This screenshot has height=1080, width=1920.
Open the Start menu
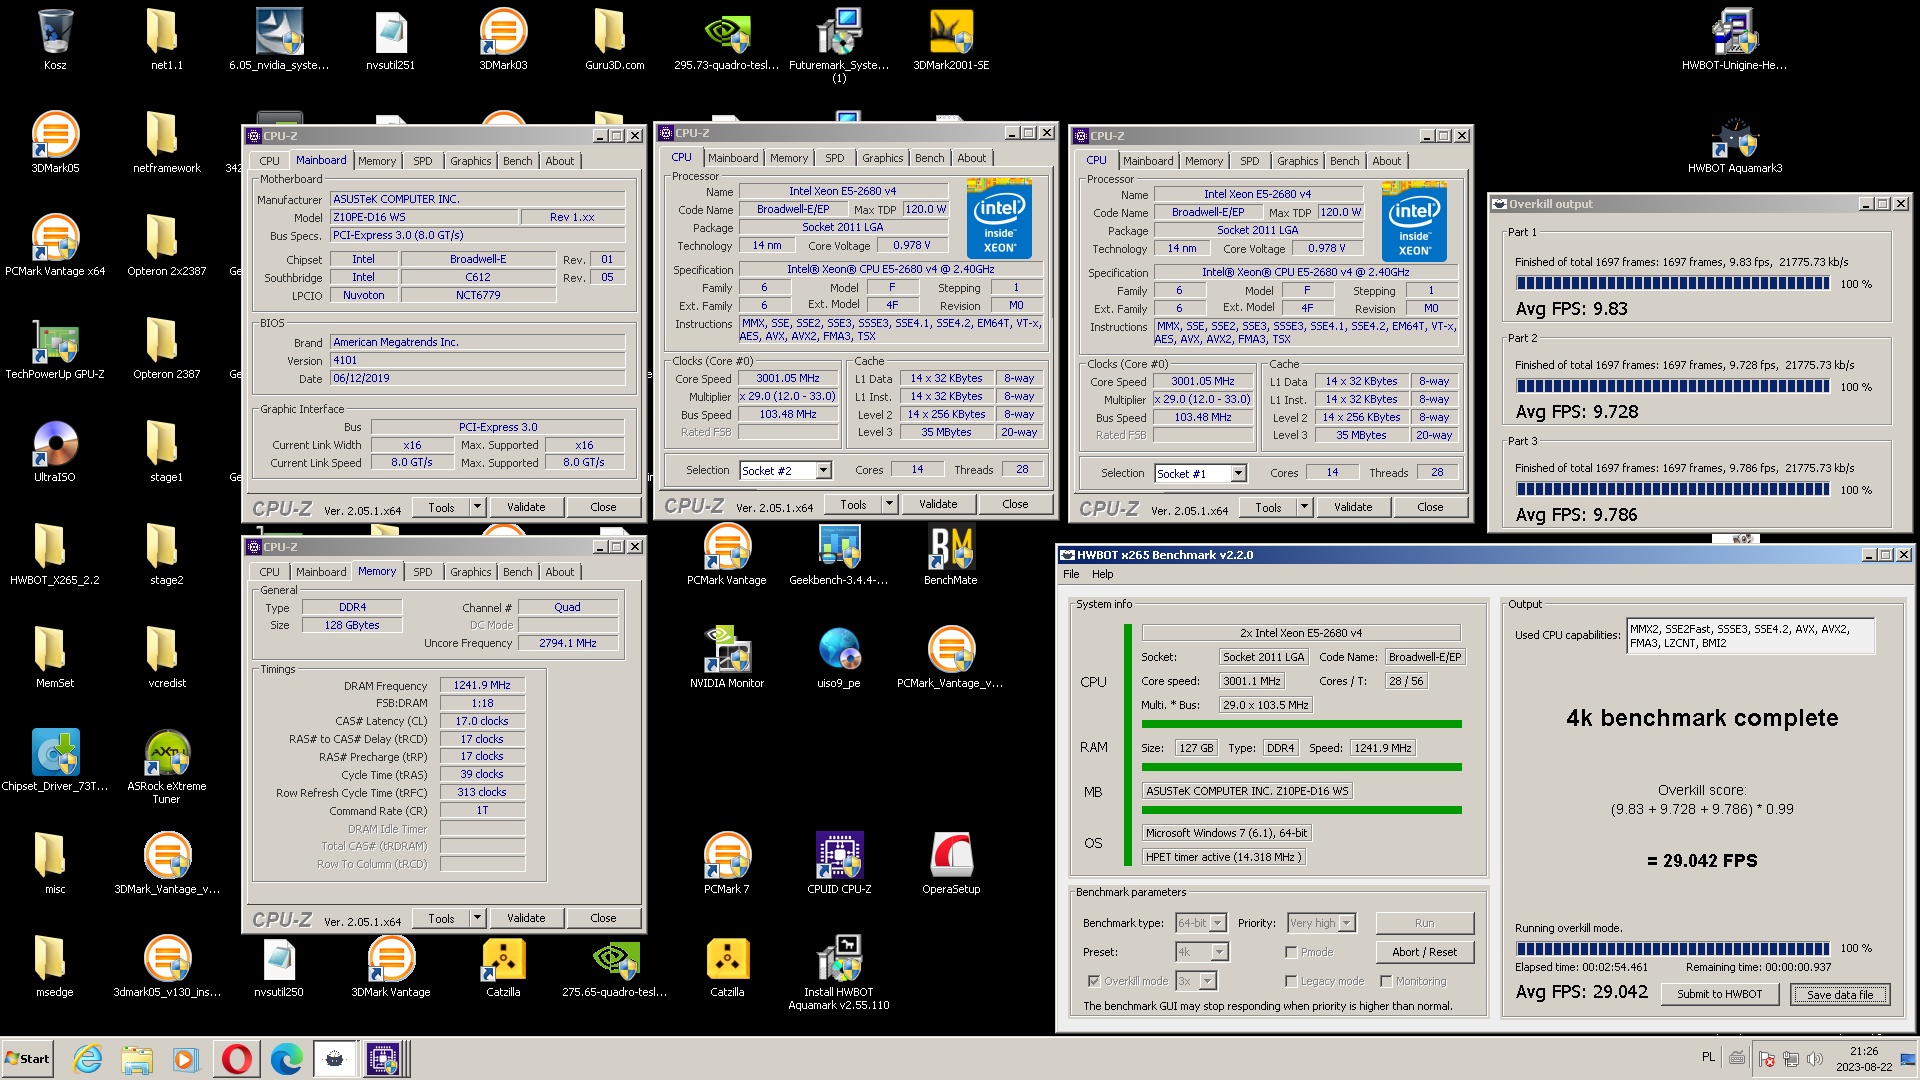[x=28, y=1058]
